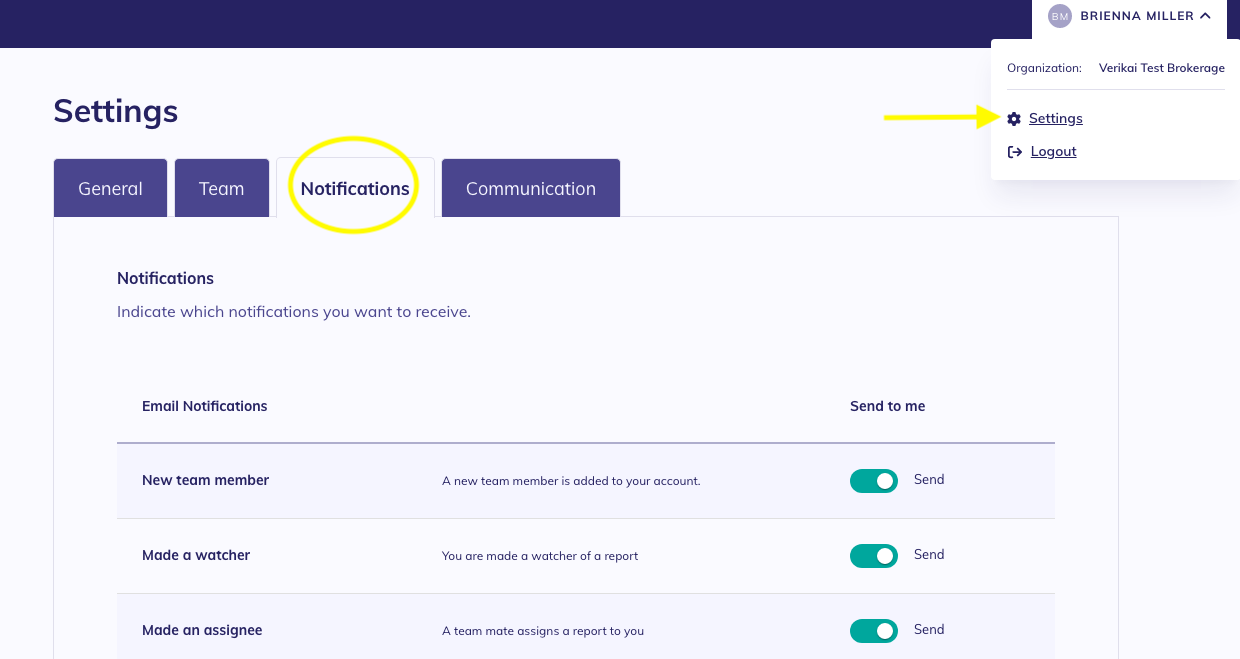Image resolution: width=1240 pixels, height=659 pixels.
Task: Collapse the user menu with the chevron arrow
Action: 1205,16
